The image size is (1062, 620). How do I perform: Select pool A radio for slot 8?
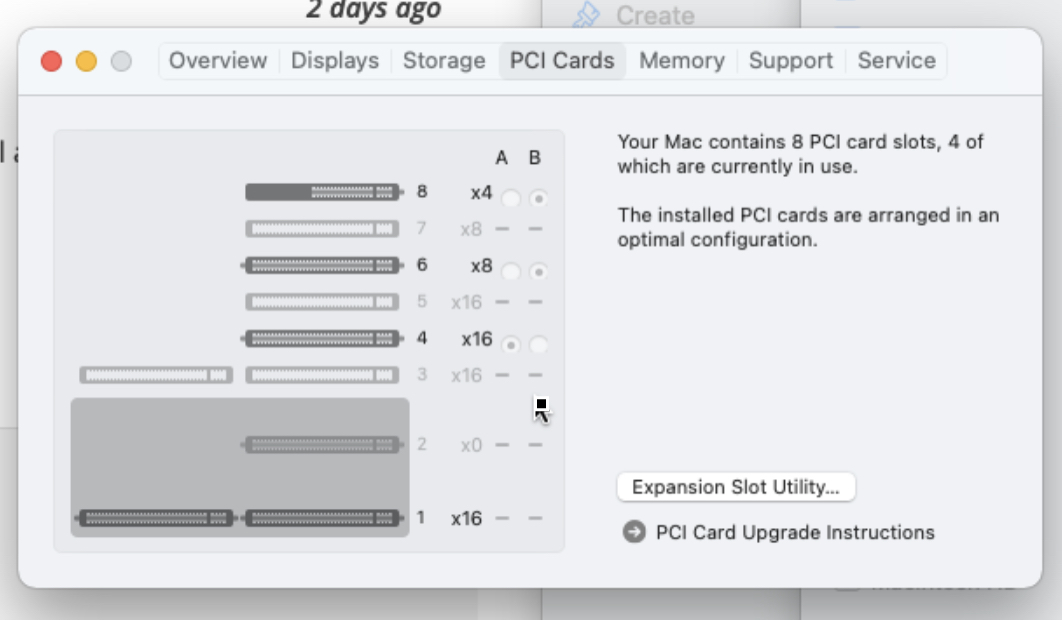point(511,199)
